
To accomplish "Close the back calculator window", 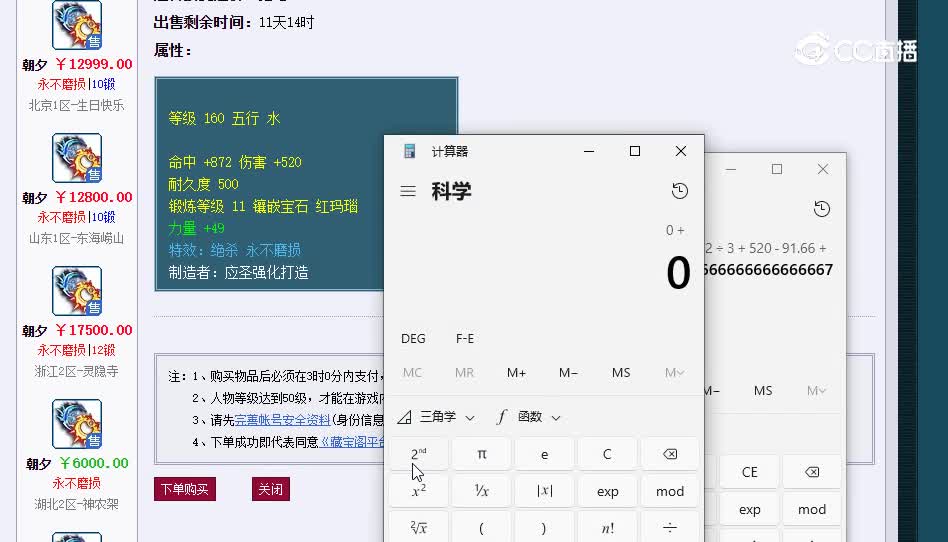I will (823, 169).
